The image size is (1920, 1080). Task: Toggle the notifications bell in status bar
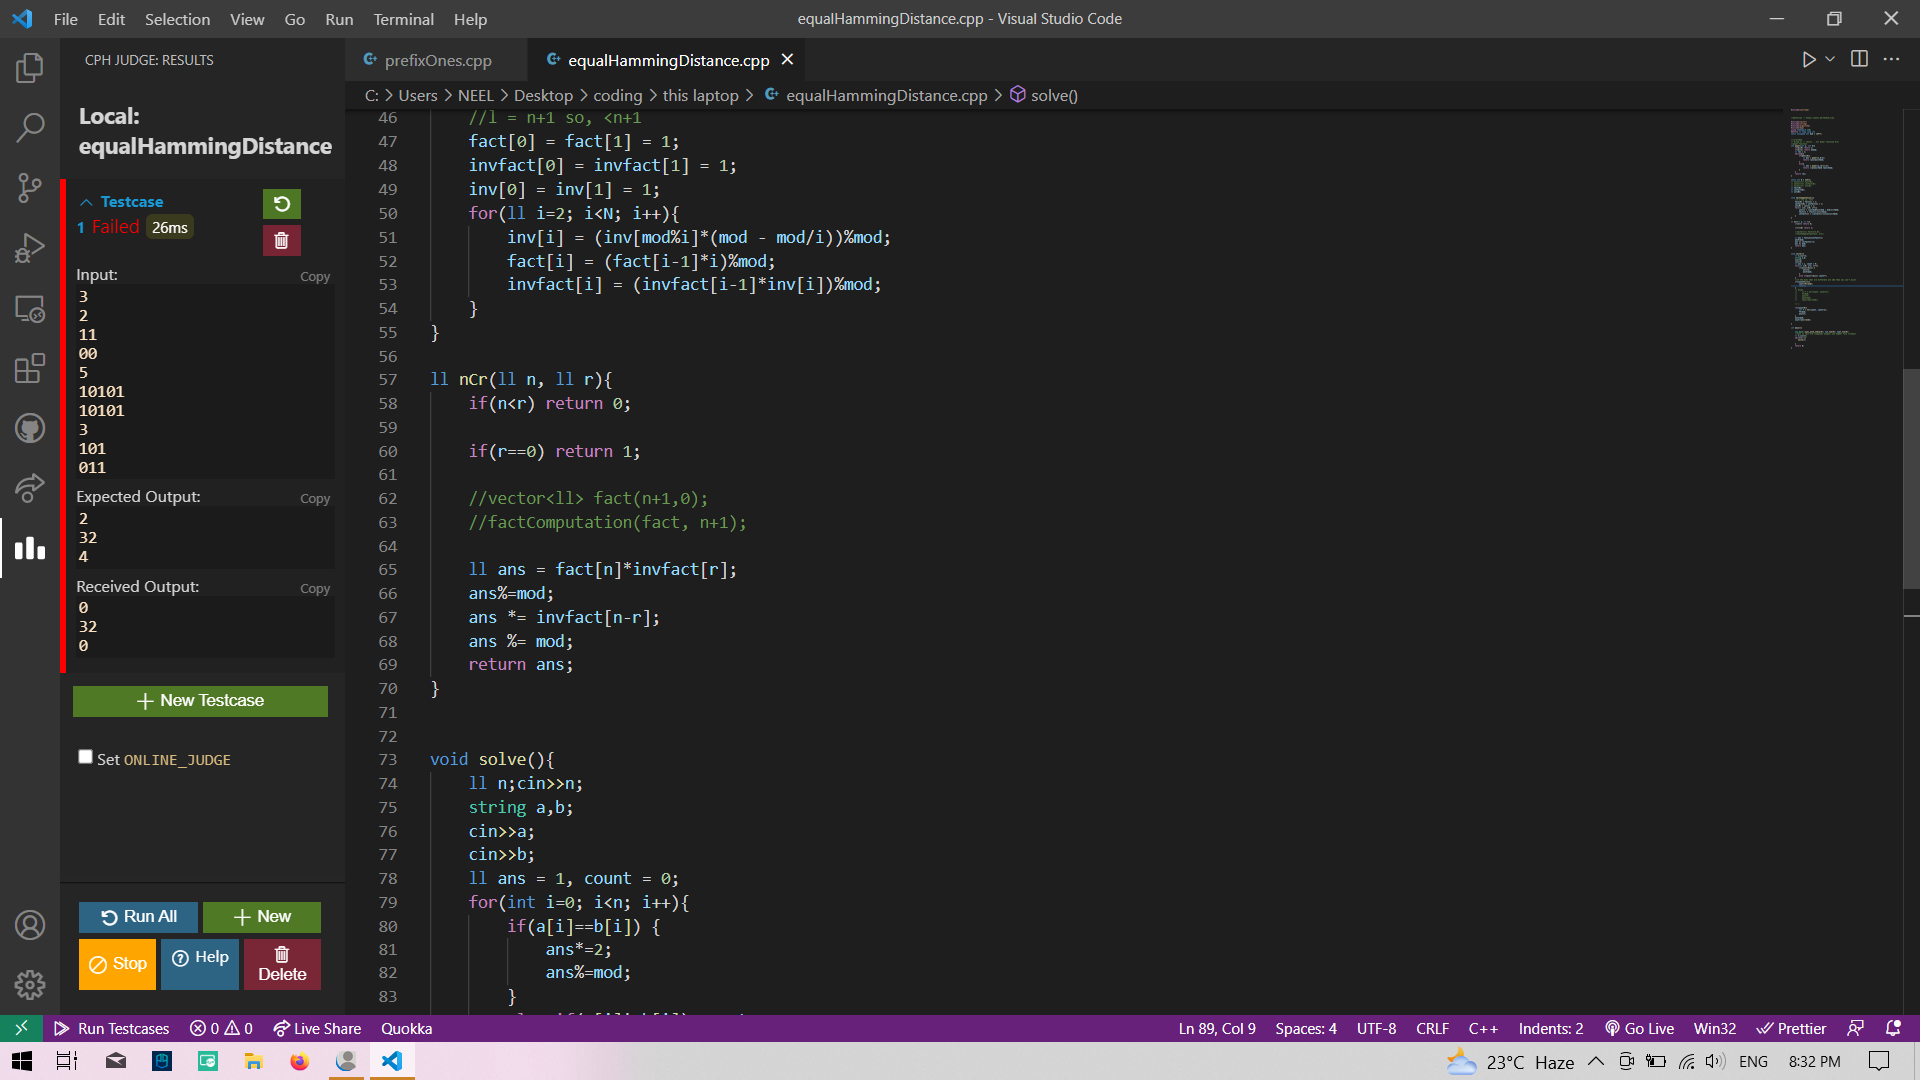tap(1895, 1028)
